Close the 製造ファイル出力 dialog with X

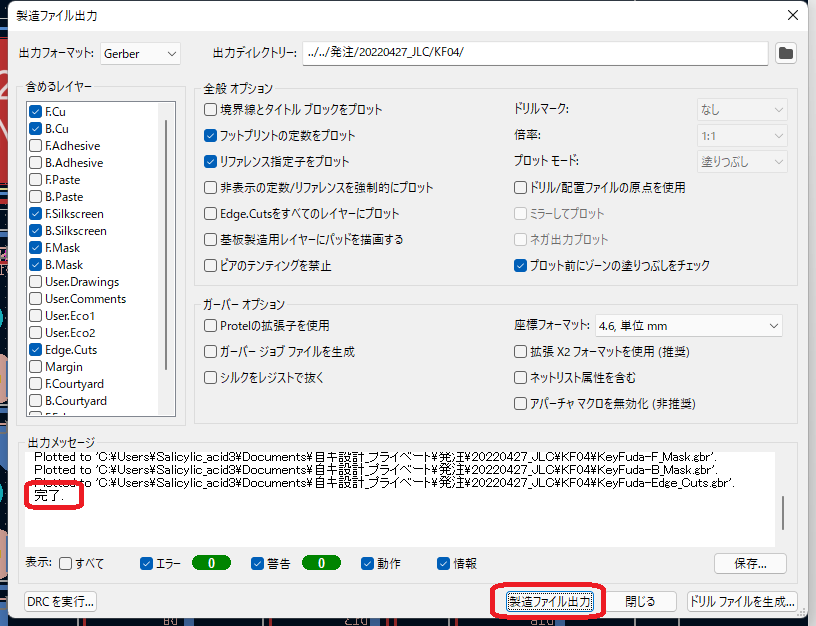tap(793, 15)
